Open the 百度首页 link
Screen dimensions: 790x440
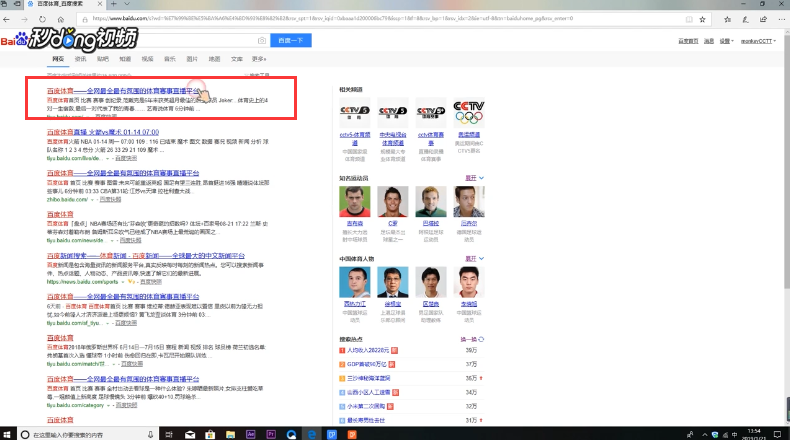click(688, 41)
